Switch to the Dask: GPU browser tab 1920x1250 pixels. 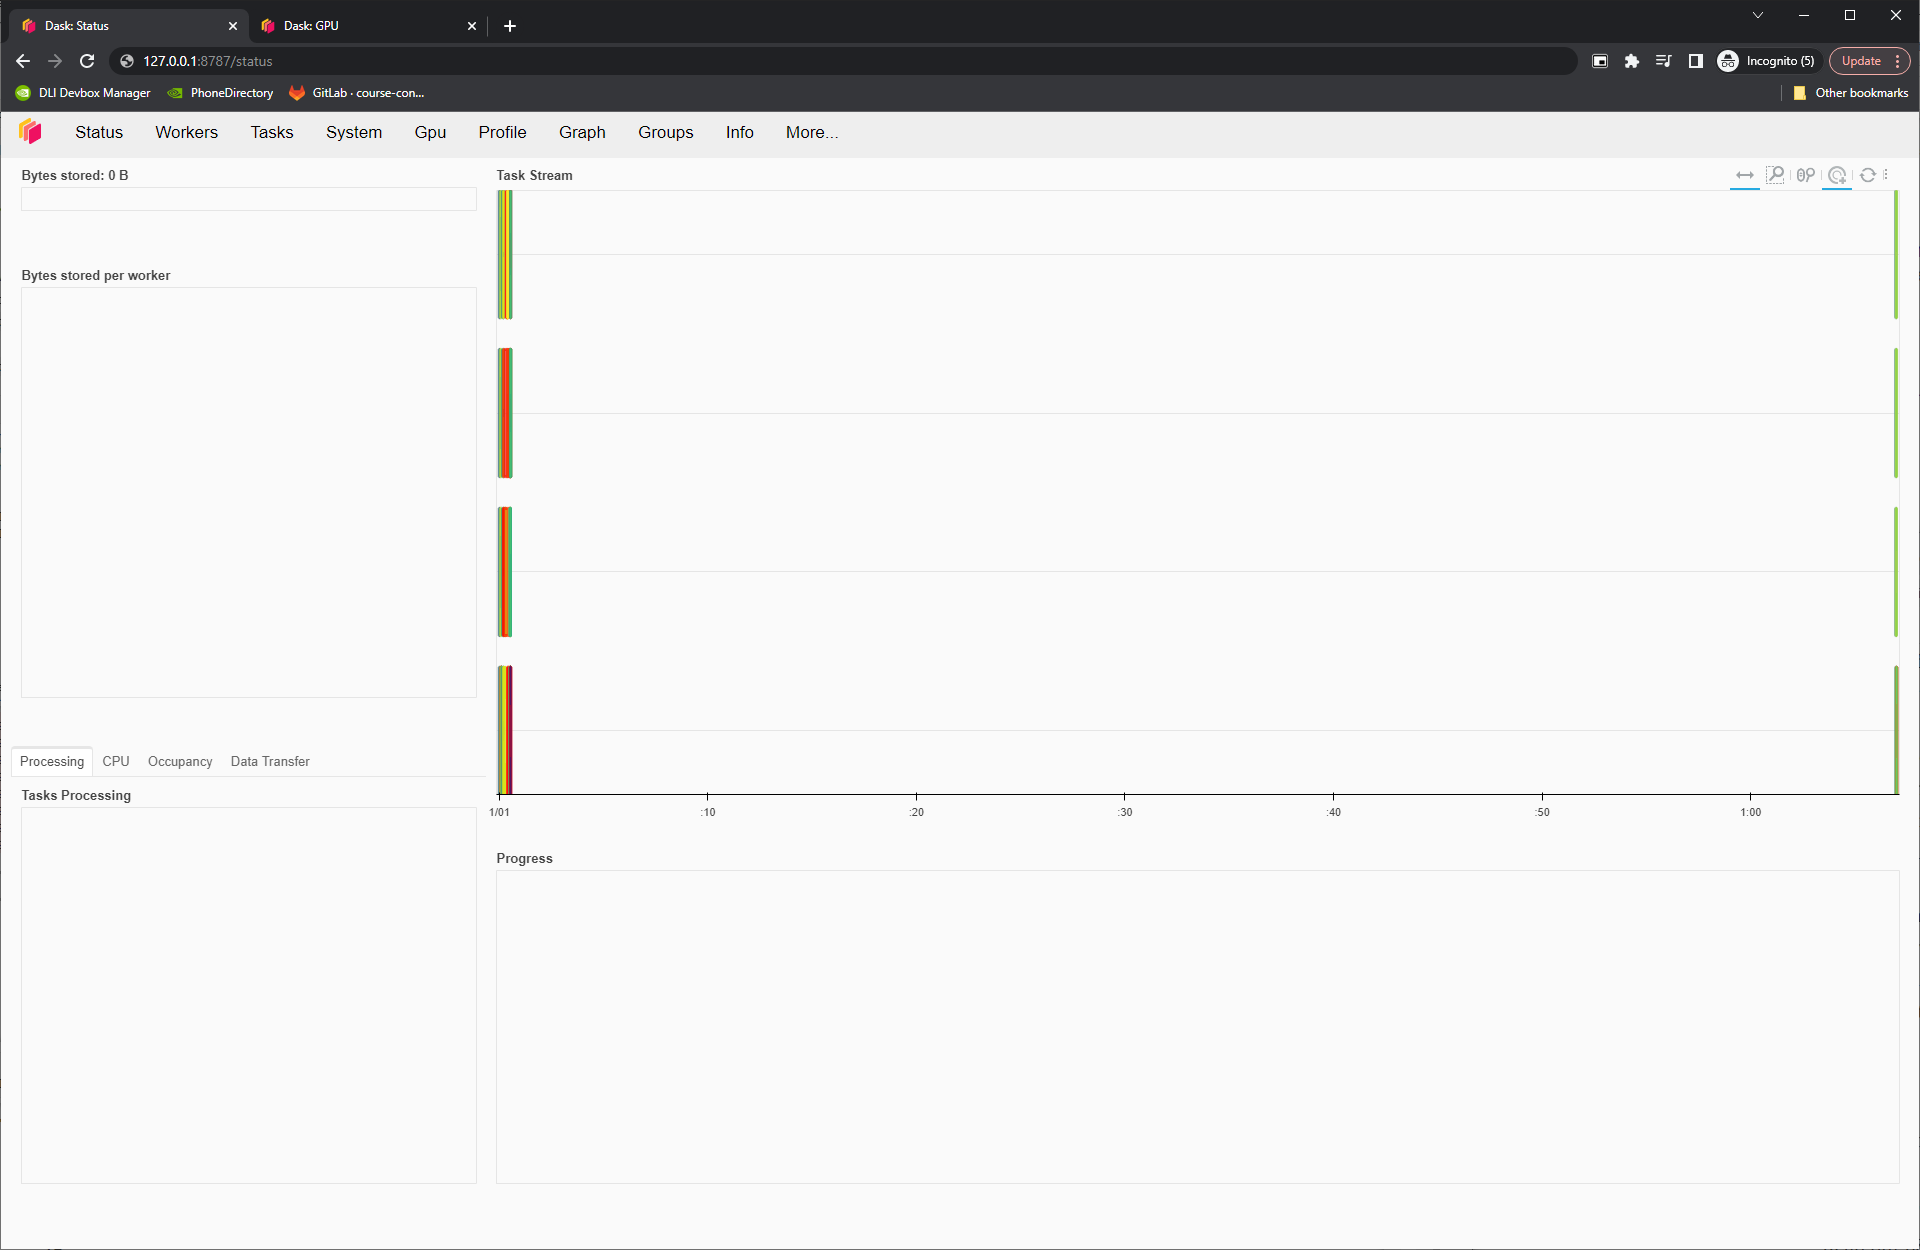[360, 26]
